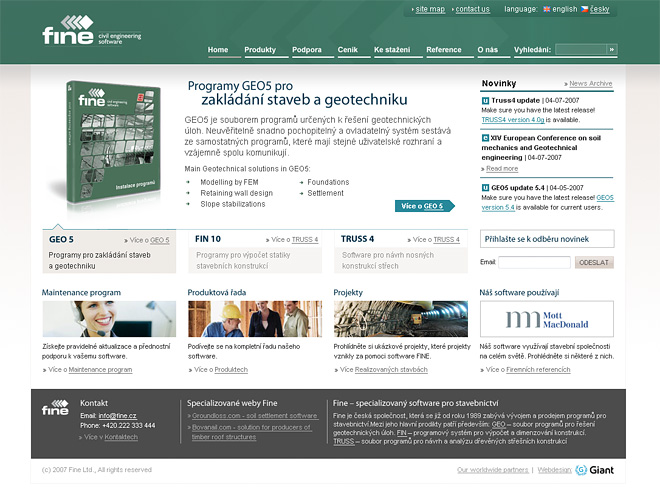Screen dimensions: 660x497
Task: Open the Produkty menu item
Action: pos(260,49)
